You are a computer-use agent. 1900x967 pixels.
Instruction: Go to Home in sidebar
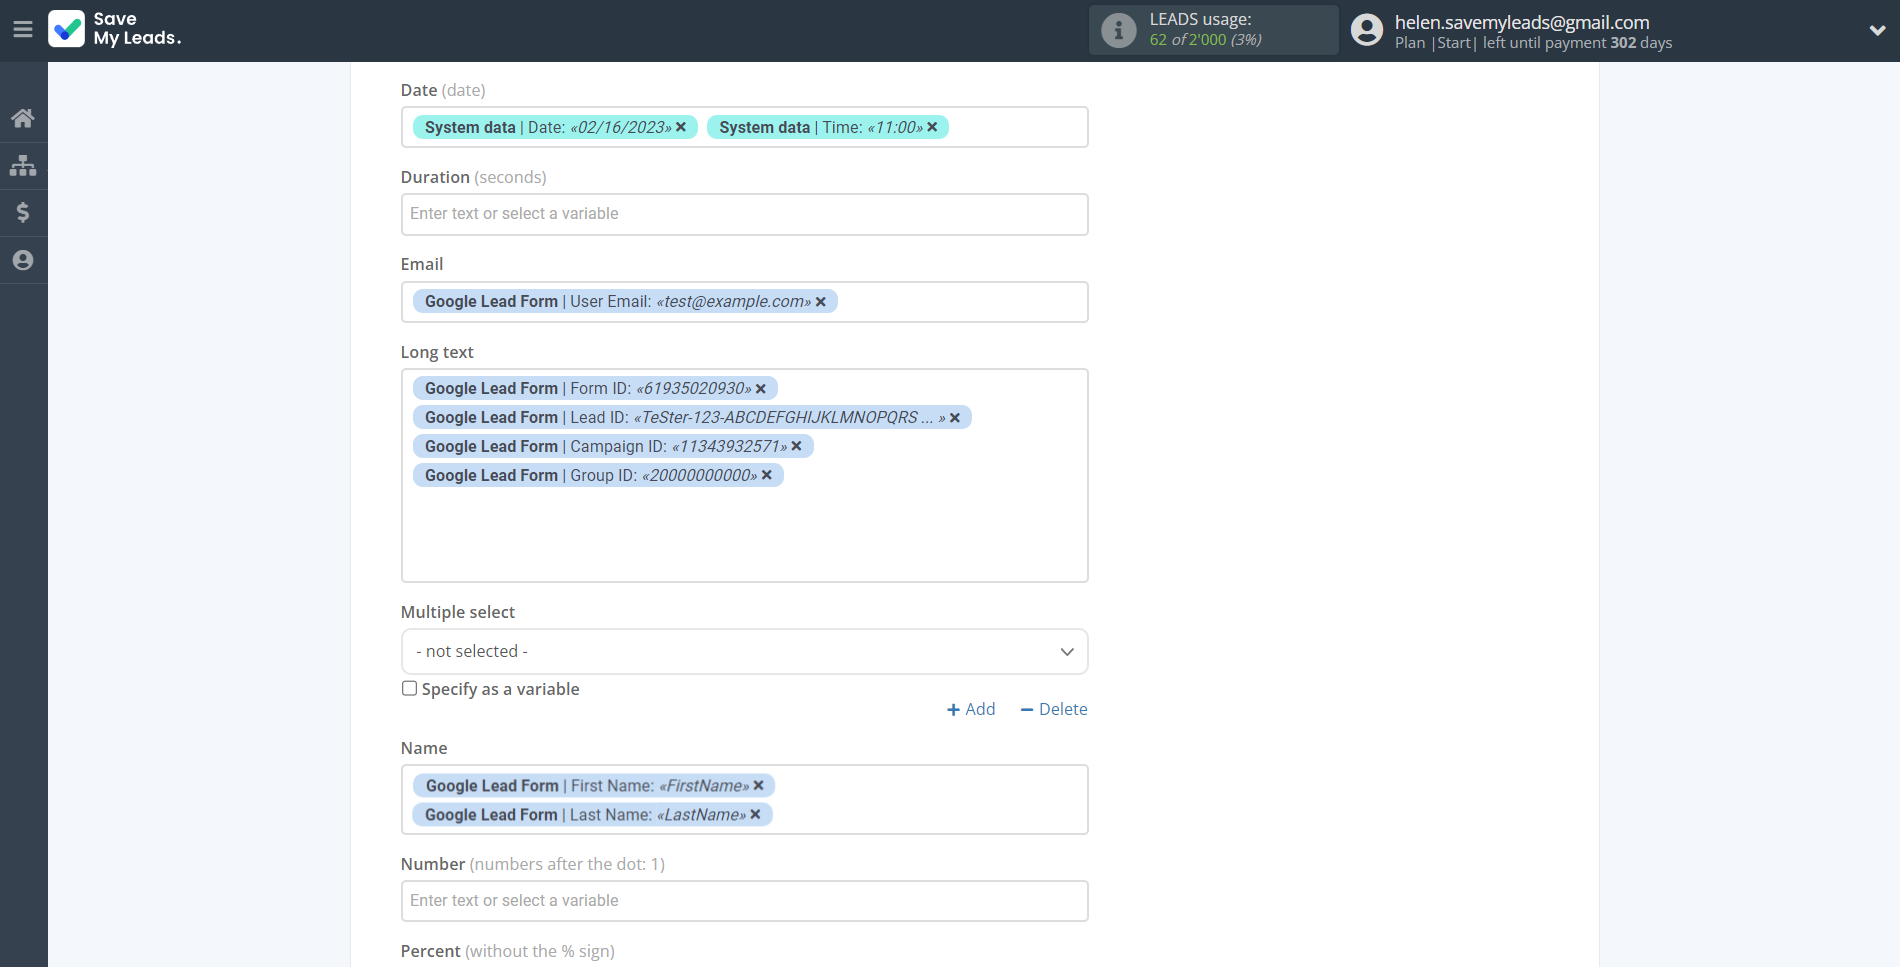click(23, 118)
